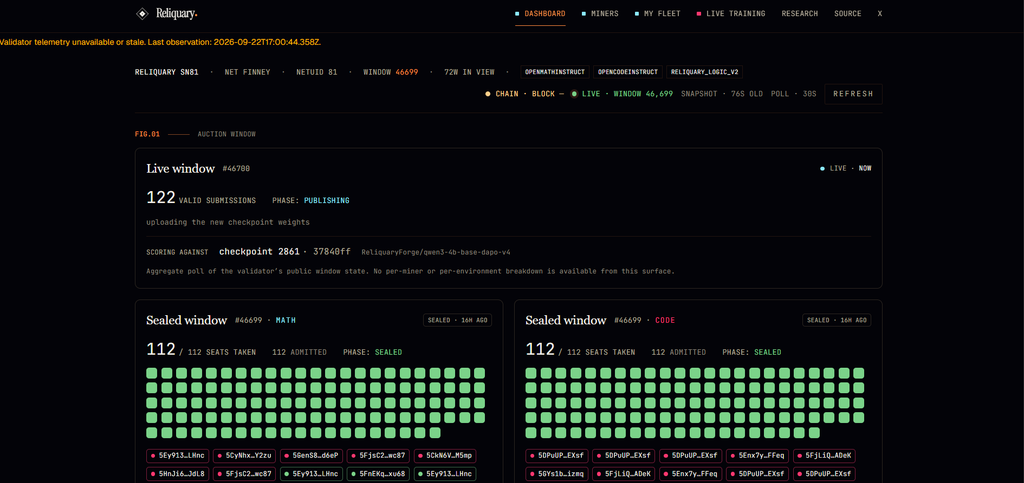Open the Source link
Image resolution: width=1024 pixels, height=483 pixels.
click(847, 14)
